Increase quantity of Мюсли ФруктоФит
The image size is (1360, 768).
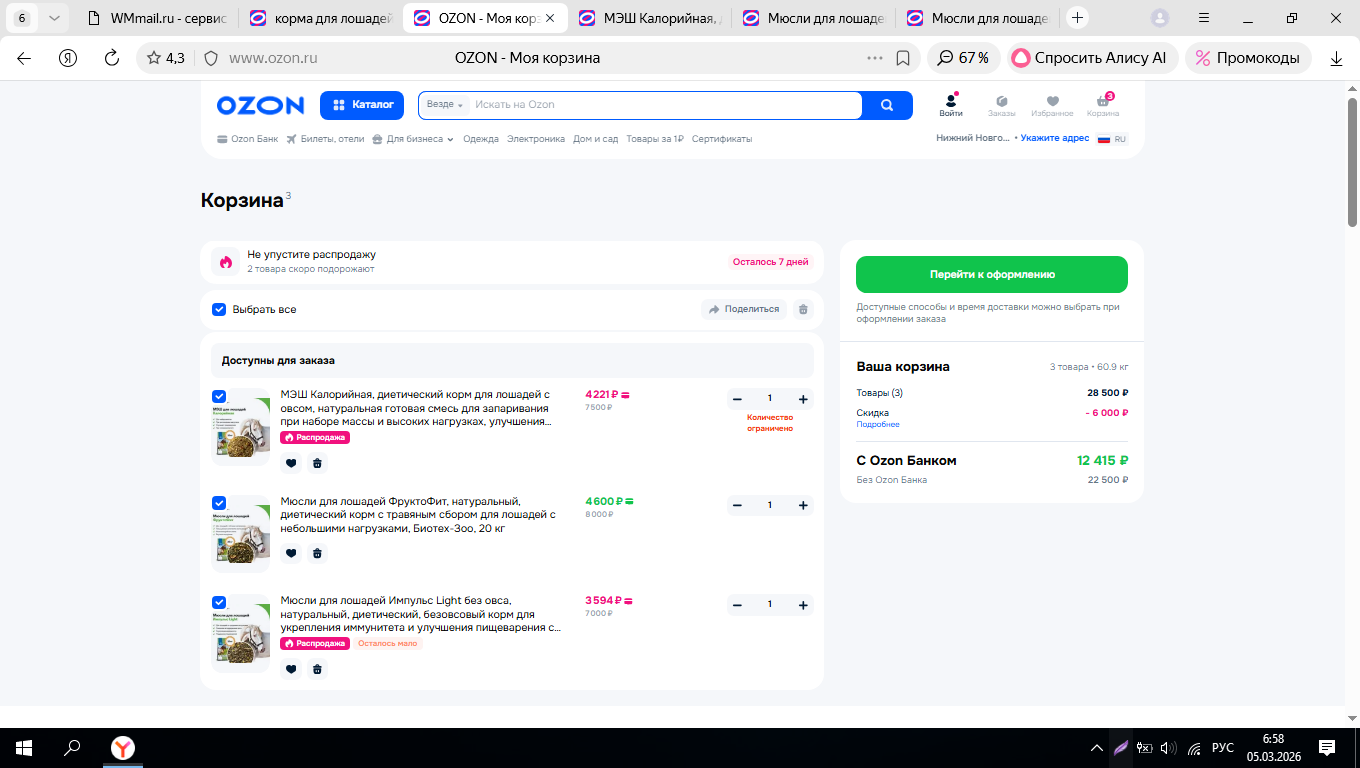click(x=803, y=506)
